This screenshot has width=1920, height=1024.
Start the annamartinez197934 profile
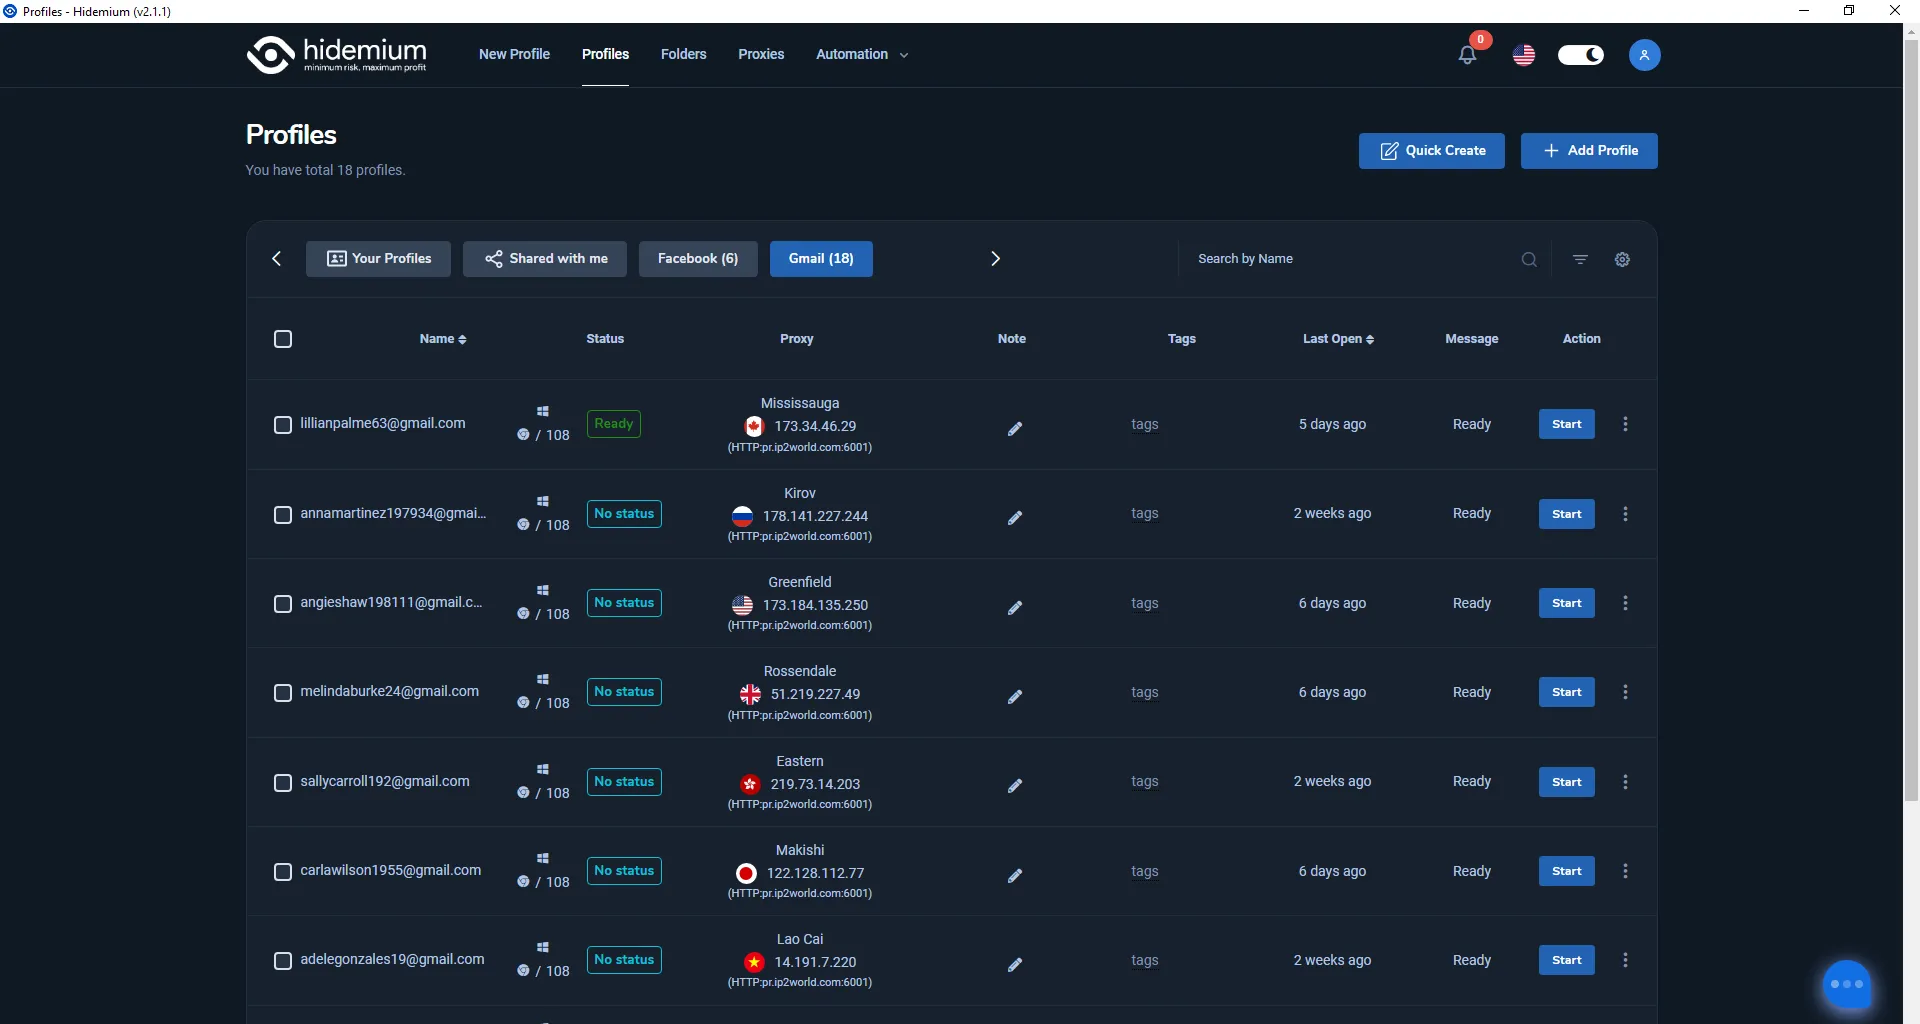coord(1566,514)
